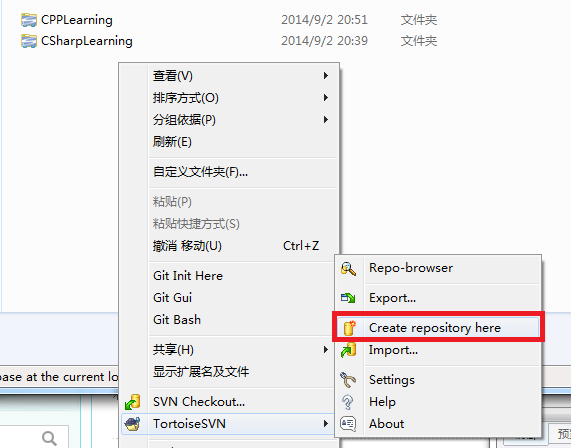Image resolution: width=571 pixels, height=448 pixels.
Task: Click the About info card icon
Action: click(348, 424)
